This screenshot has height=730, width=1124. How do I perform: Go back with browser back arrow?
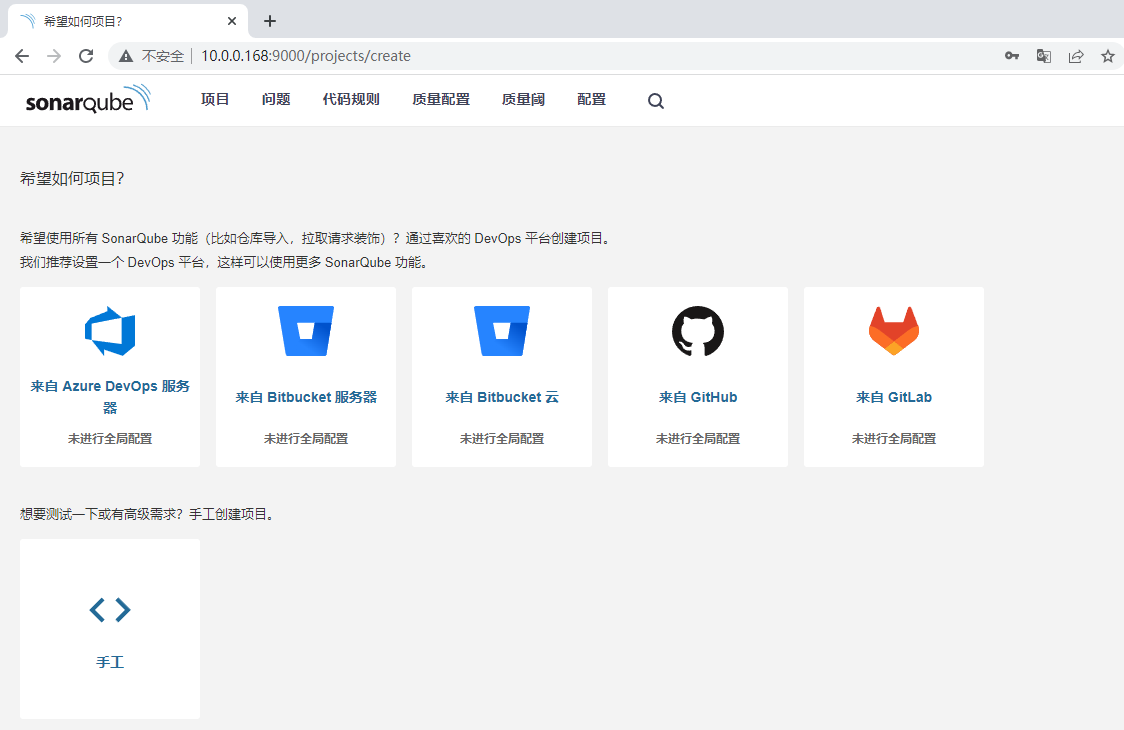[22, 56]
